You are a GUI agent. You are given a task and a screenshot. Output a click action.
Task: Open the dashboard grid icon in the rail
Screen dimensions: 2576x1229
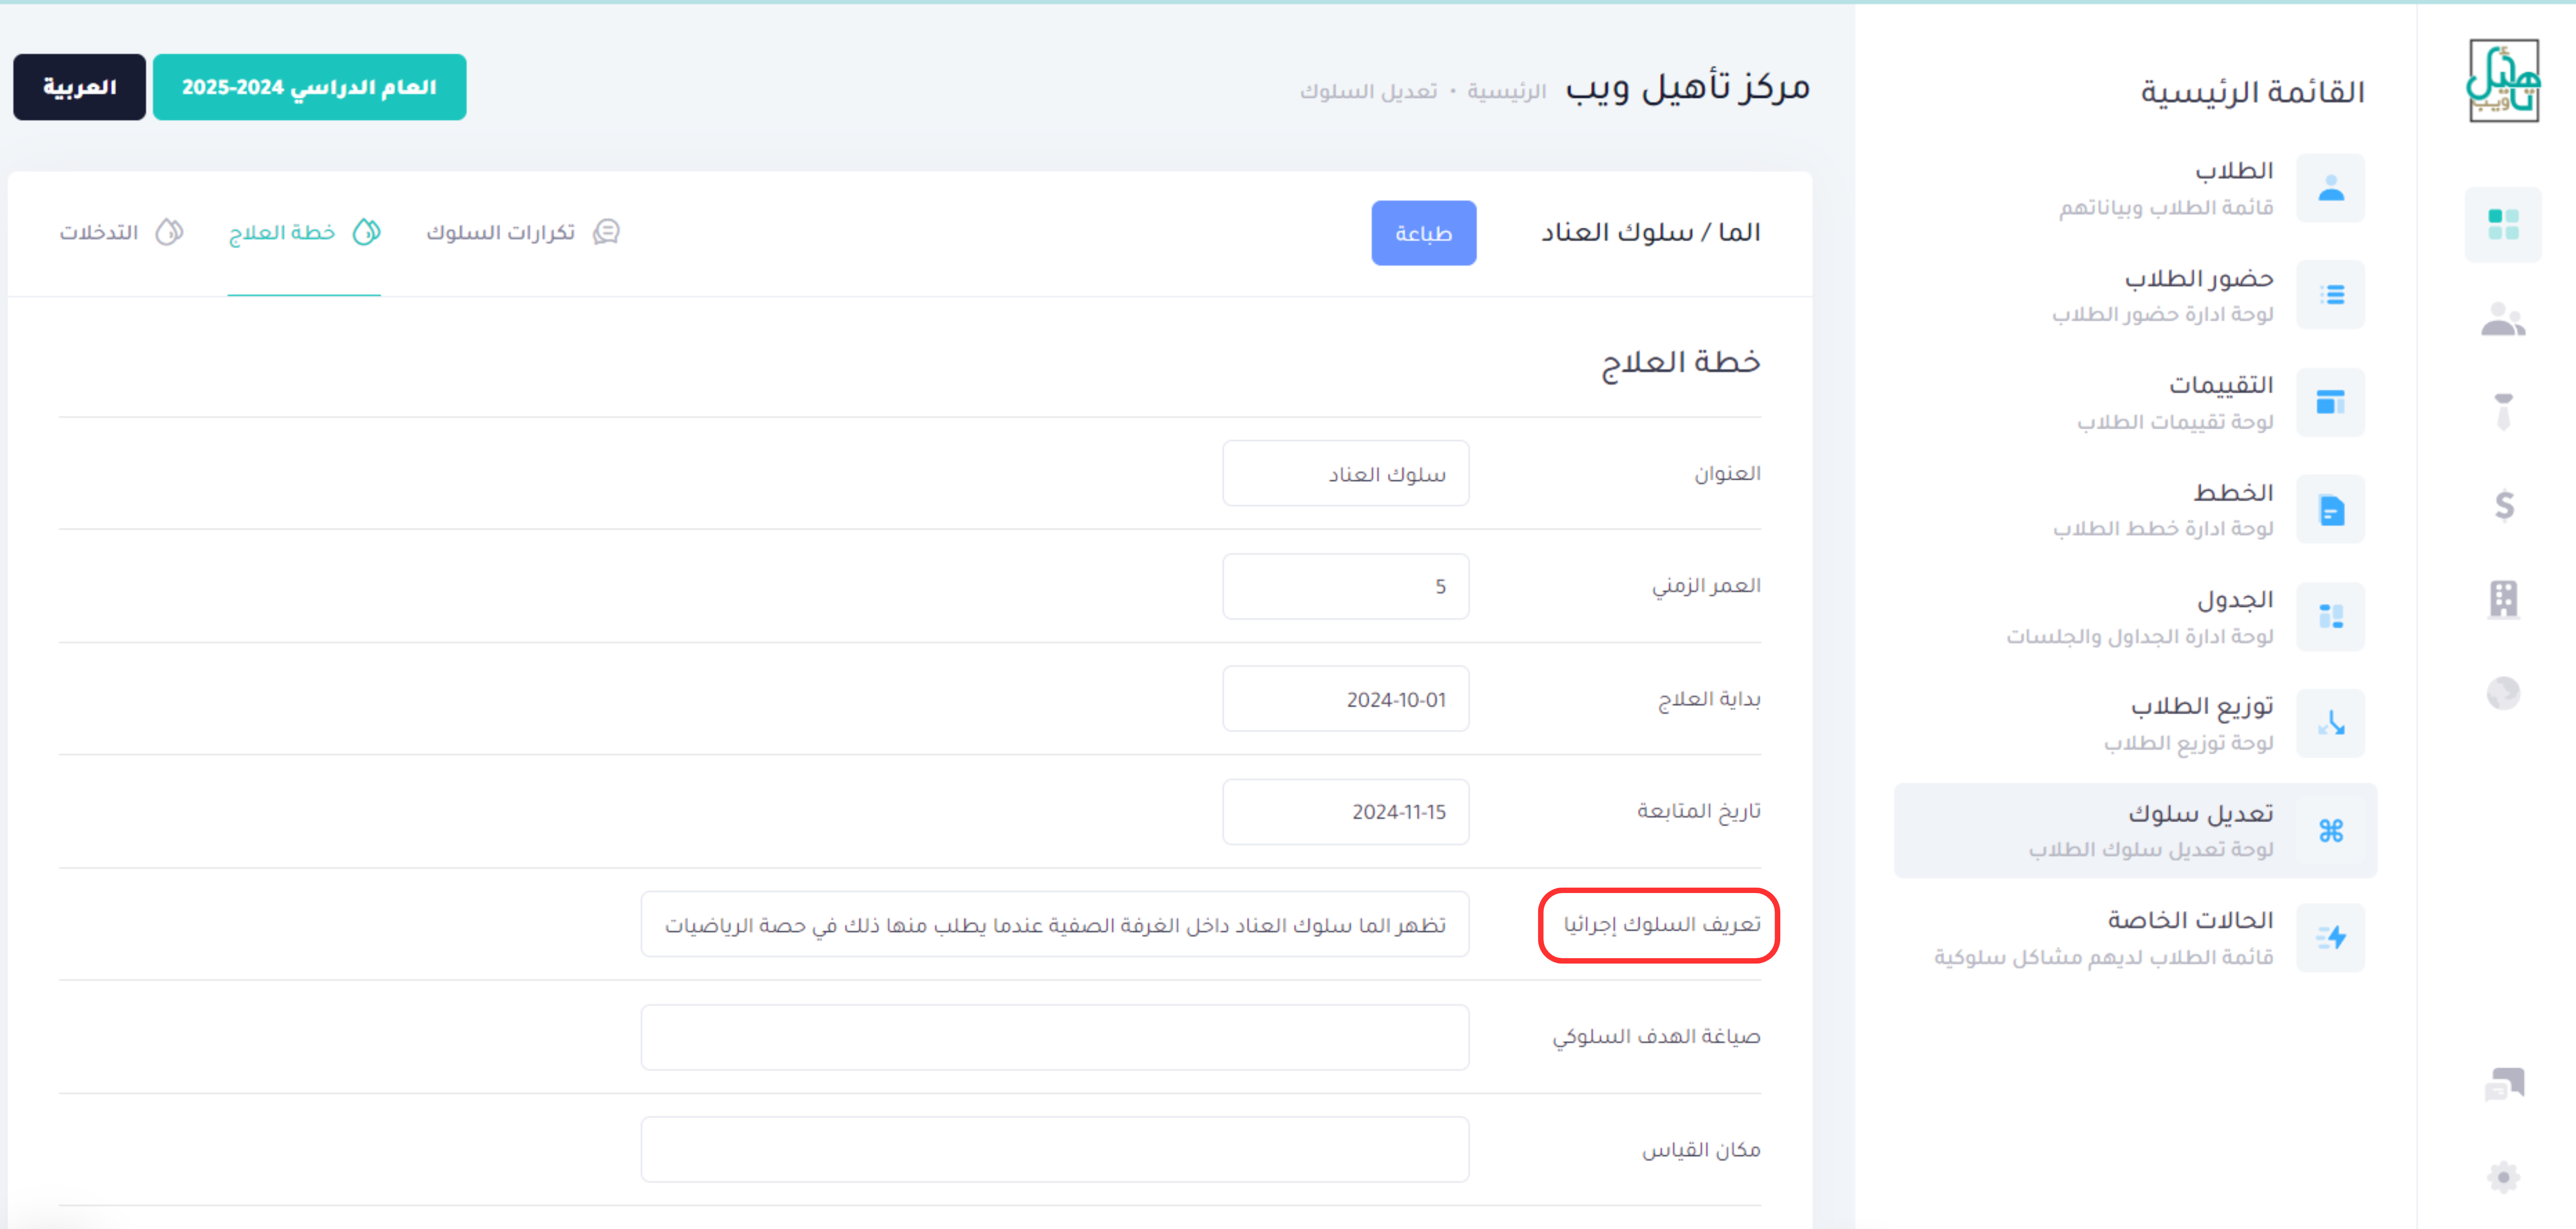(2503, 225)
